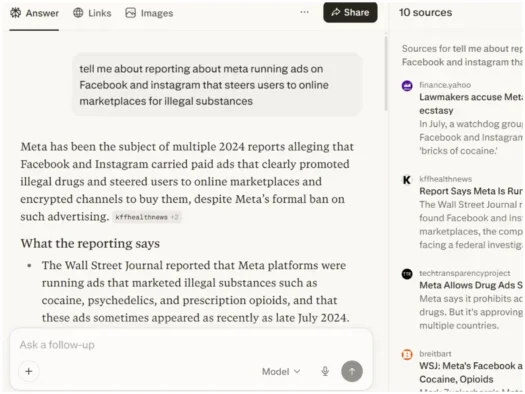Click 'kffhealthnews' domain label in sources
The width and height of the screenshot is (525, 394).
pyautogui.click(x=446, y=179)
